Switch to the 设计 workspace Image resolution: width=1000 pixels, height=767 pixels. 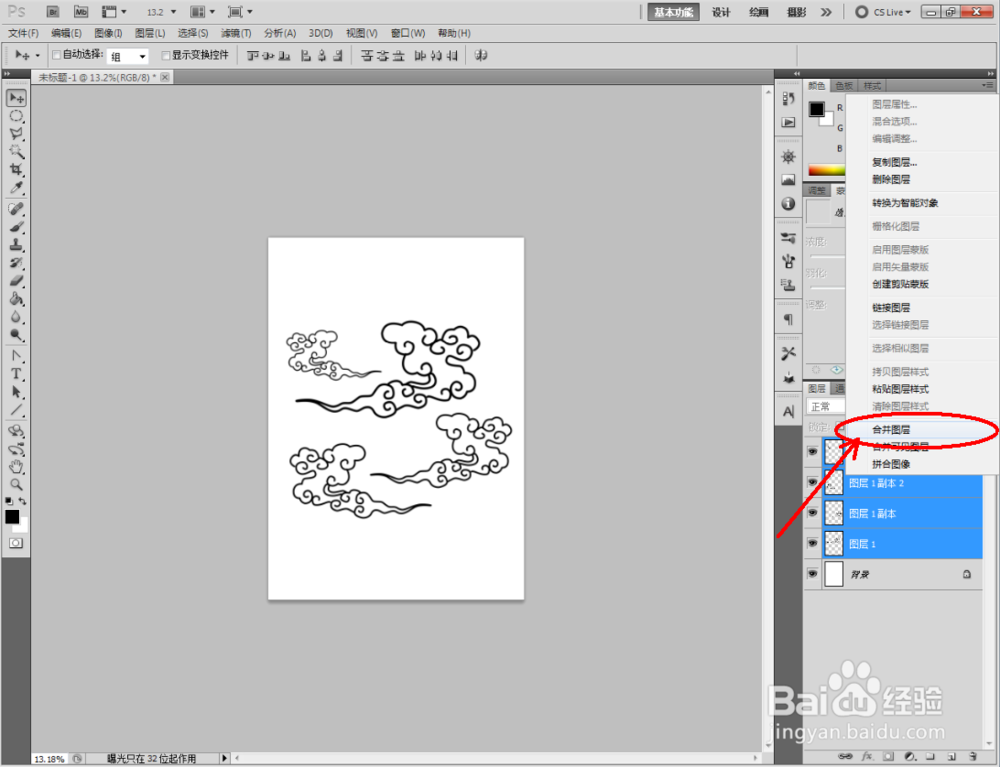(x=721, y=12)
